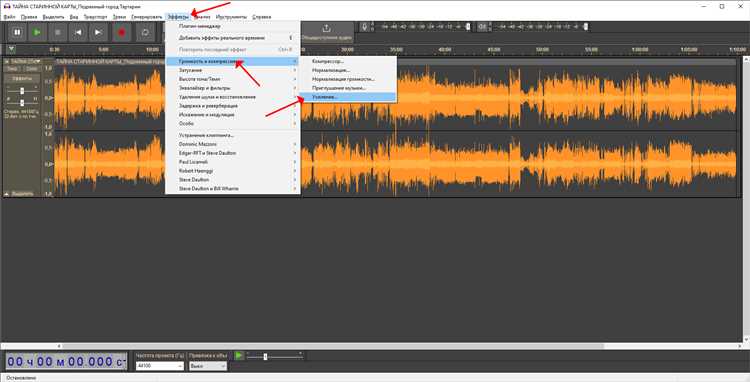This screenshot has height=382, width=750.
Task: Expand Noise removal and repair submenu
Action: click(233, 97)
